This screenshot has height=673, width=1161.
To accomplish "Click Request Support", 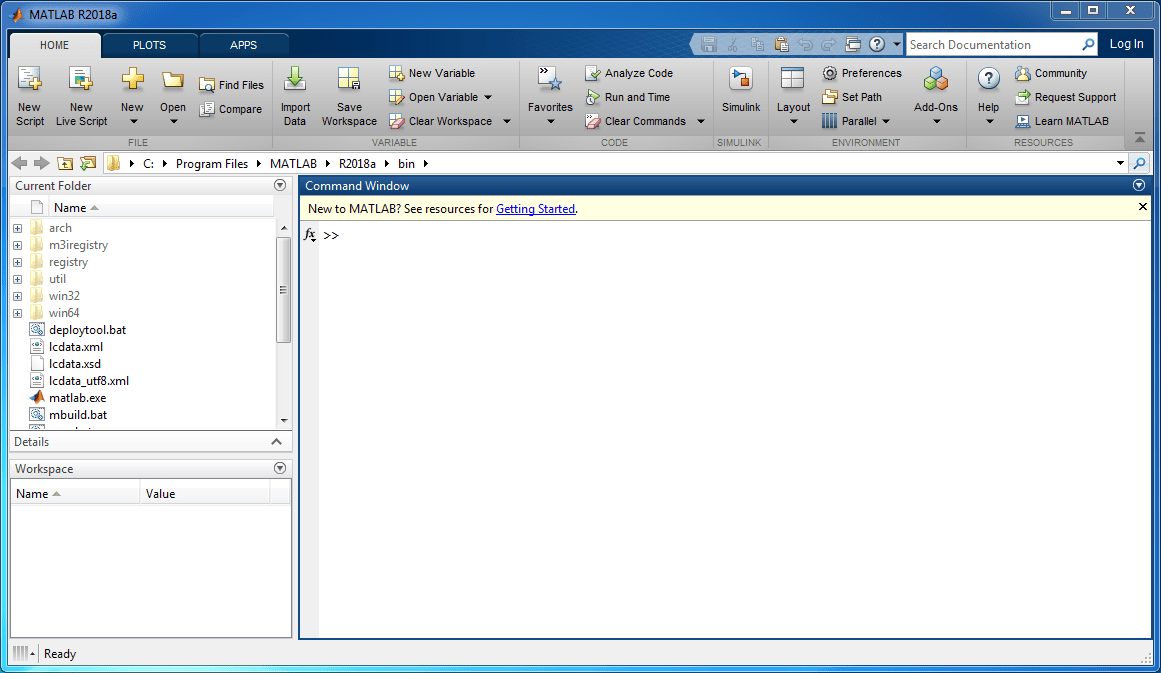I will pyautogui.click(x=1066, y=97).
